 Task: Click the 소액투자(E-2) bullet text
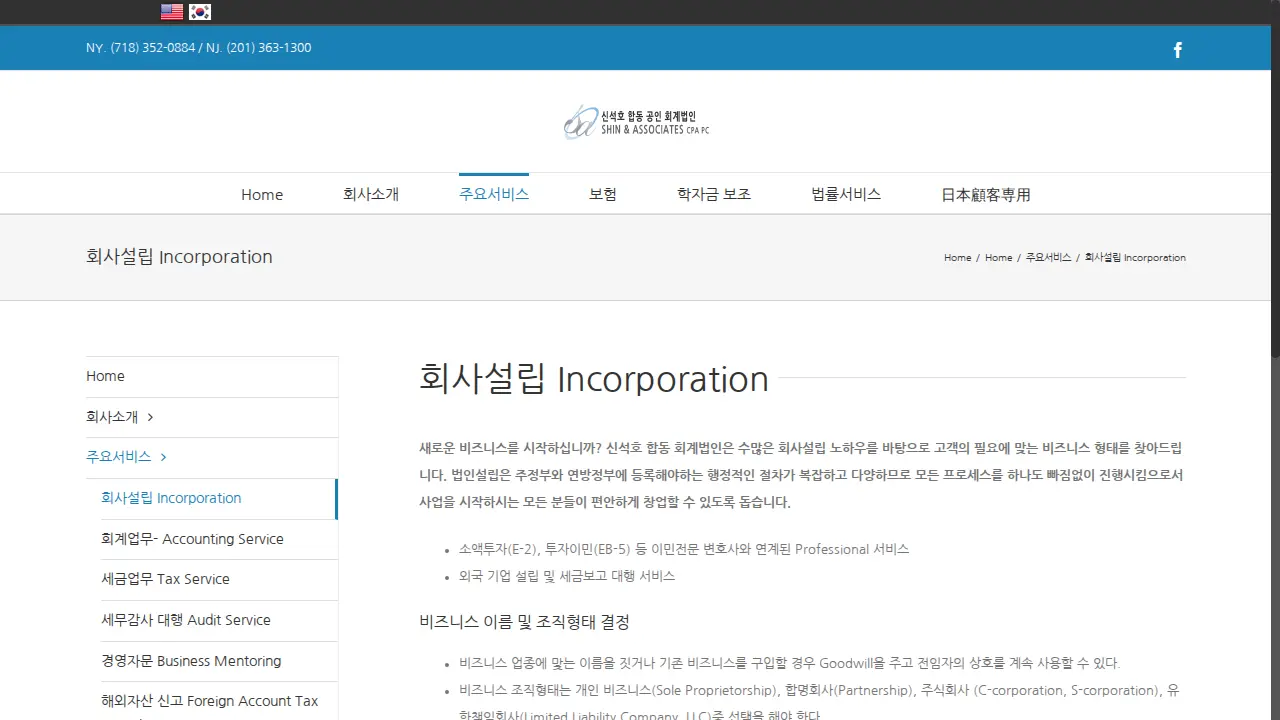point(684,549)
